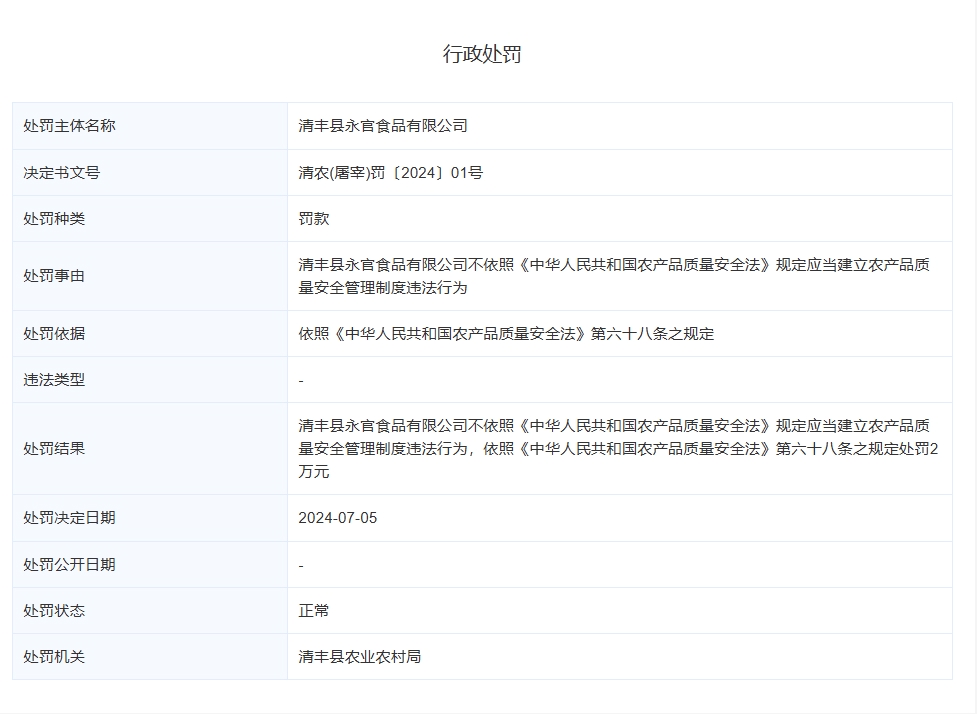Click the 处罚结果 text ending 处罚2万元

point(618,449)
